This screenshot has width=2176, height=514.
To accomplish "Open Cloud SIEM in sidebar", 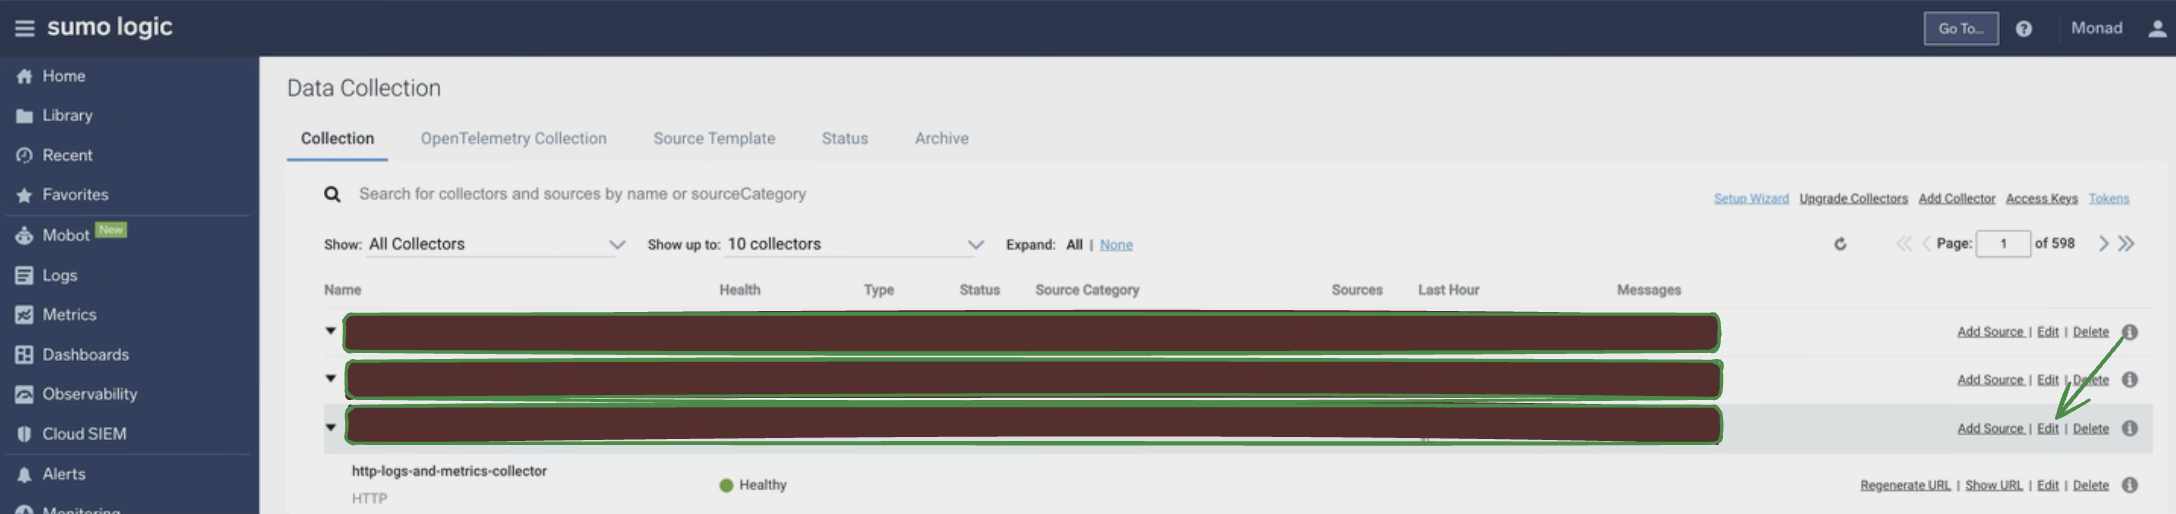I will 84,434.
